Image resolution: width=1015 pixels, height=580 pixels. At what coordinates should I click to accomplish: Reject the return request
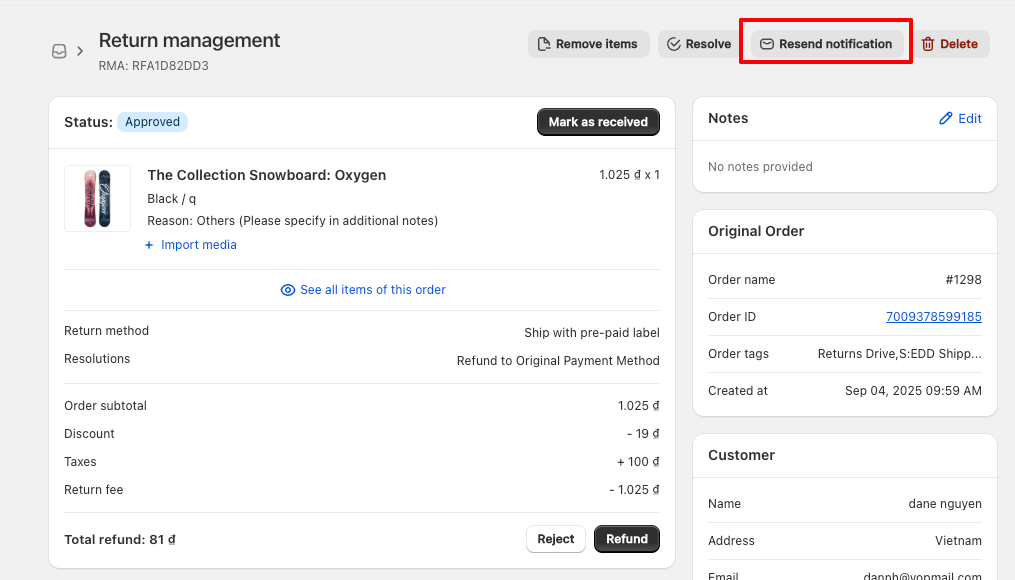555,539
